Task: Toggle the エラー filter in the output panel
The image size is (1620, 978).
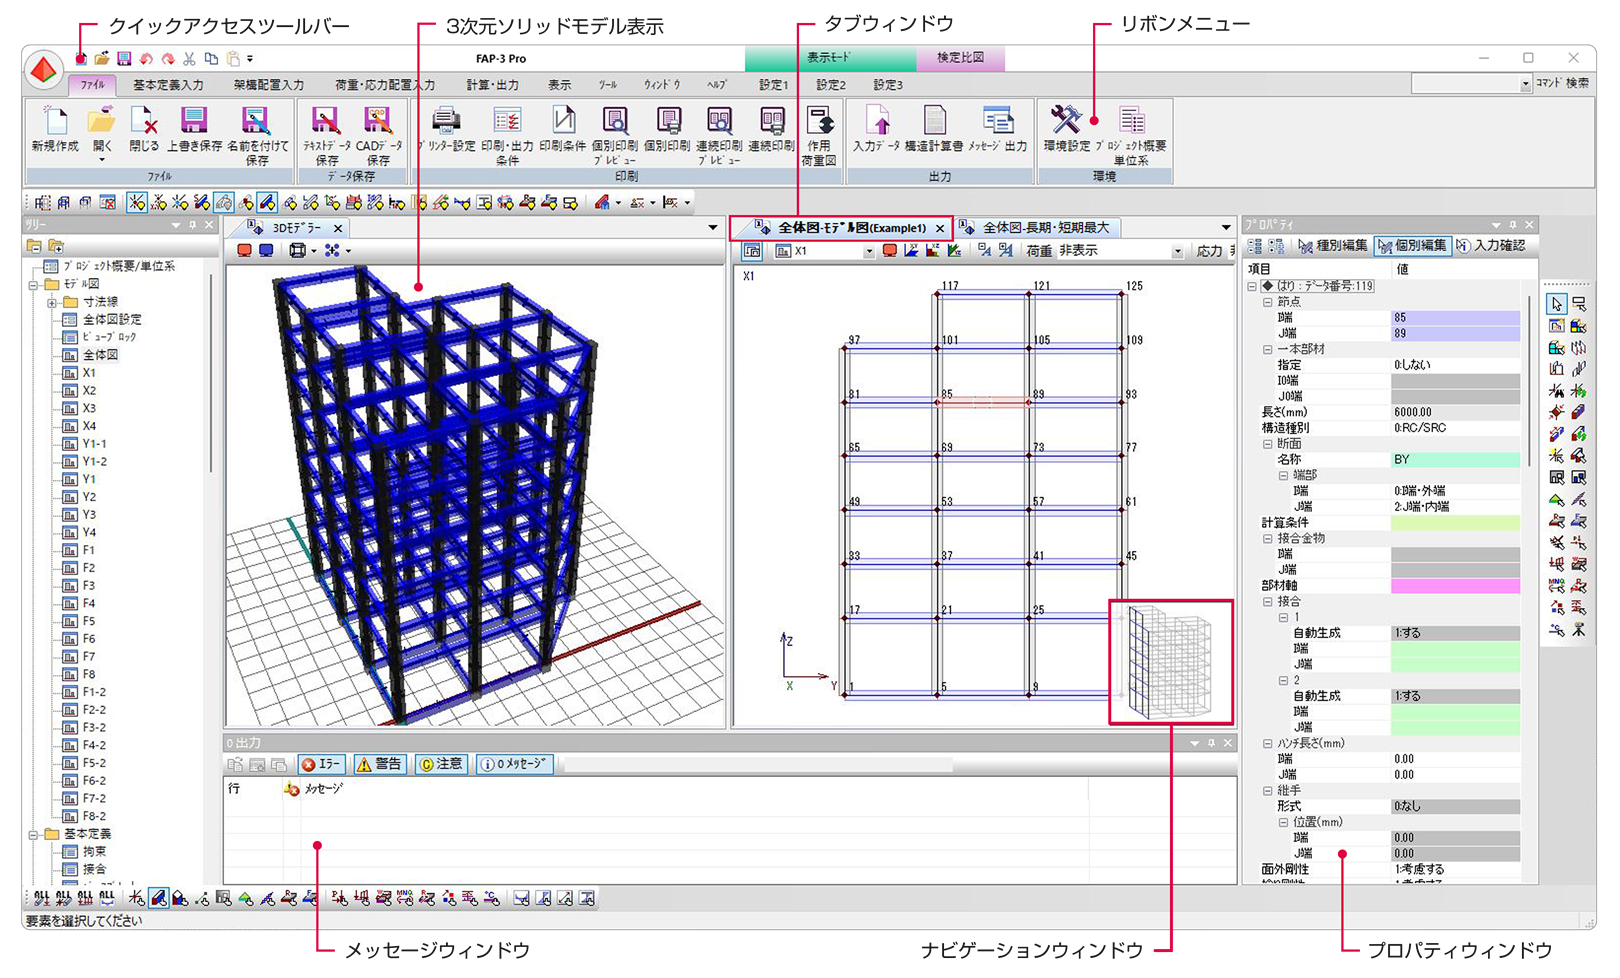Action: 322,764
